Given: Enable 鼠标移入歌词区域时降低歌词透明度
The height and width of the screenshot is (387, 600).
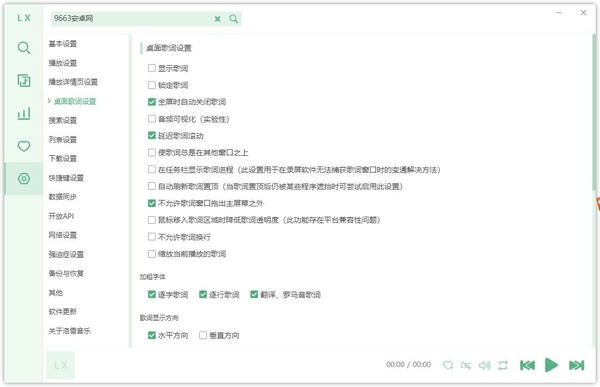Looking at the screenshot, I should tap(152, 220).
